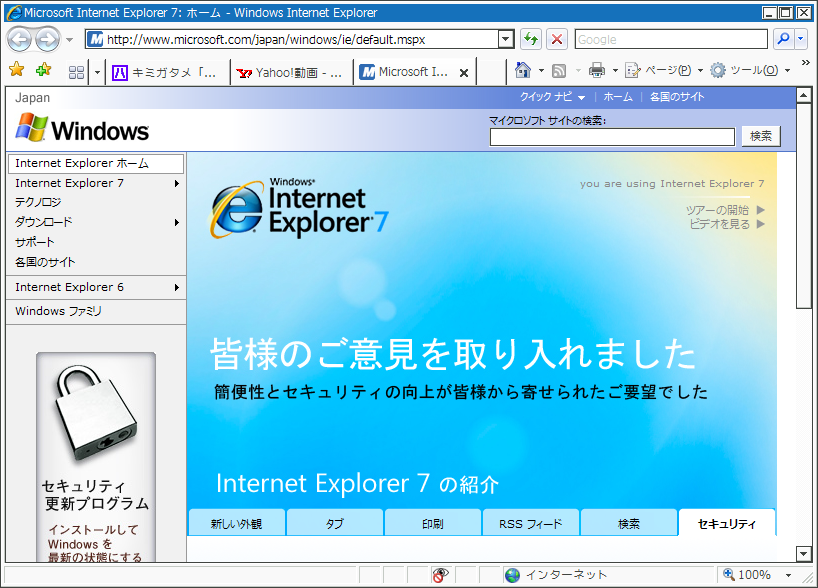This screenshot has width=818, height=588.
Task: Select the セキュリティ feature tab
Action: coord(727,523)
